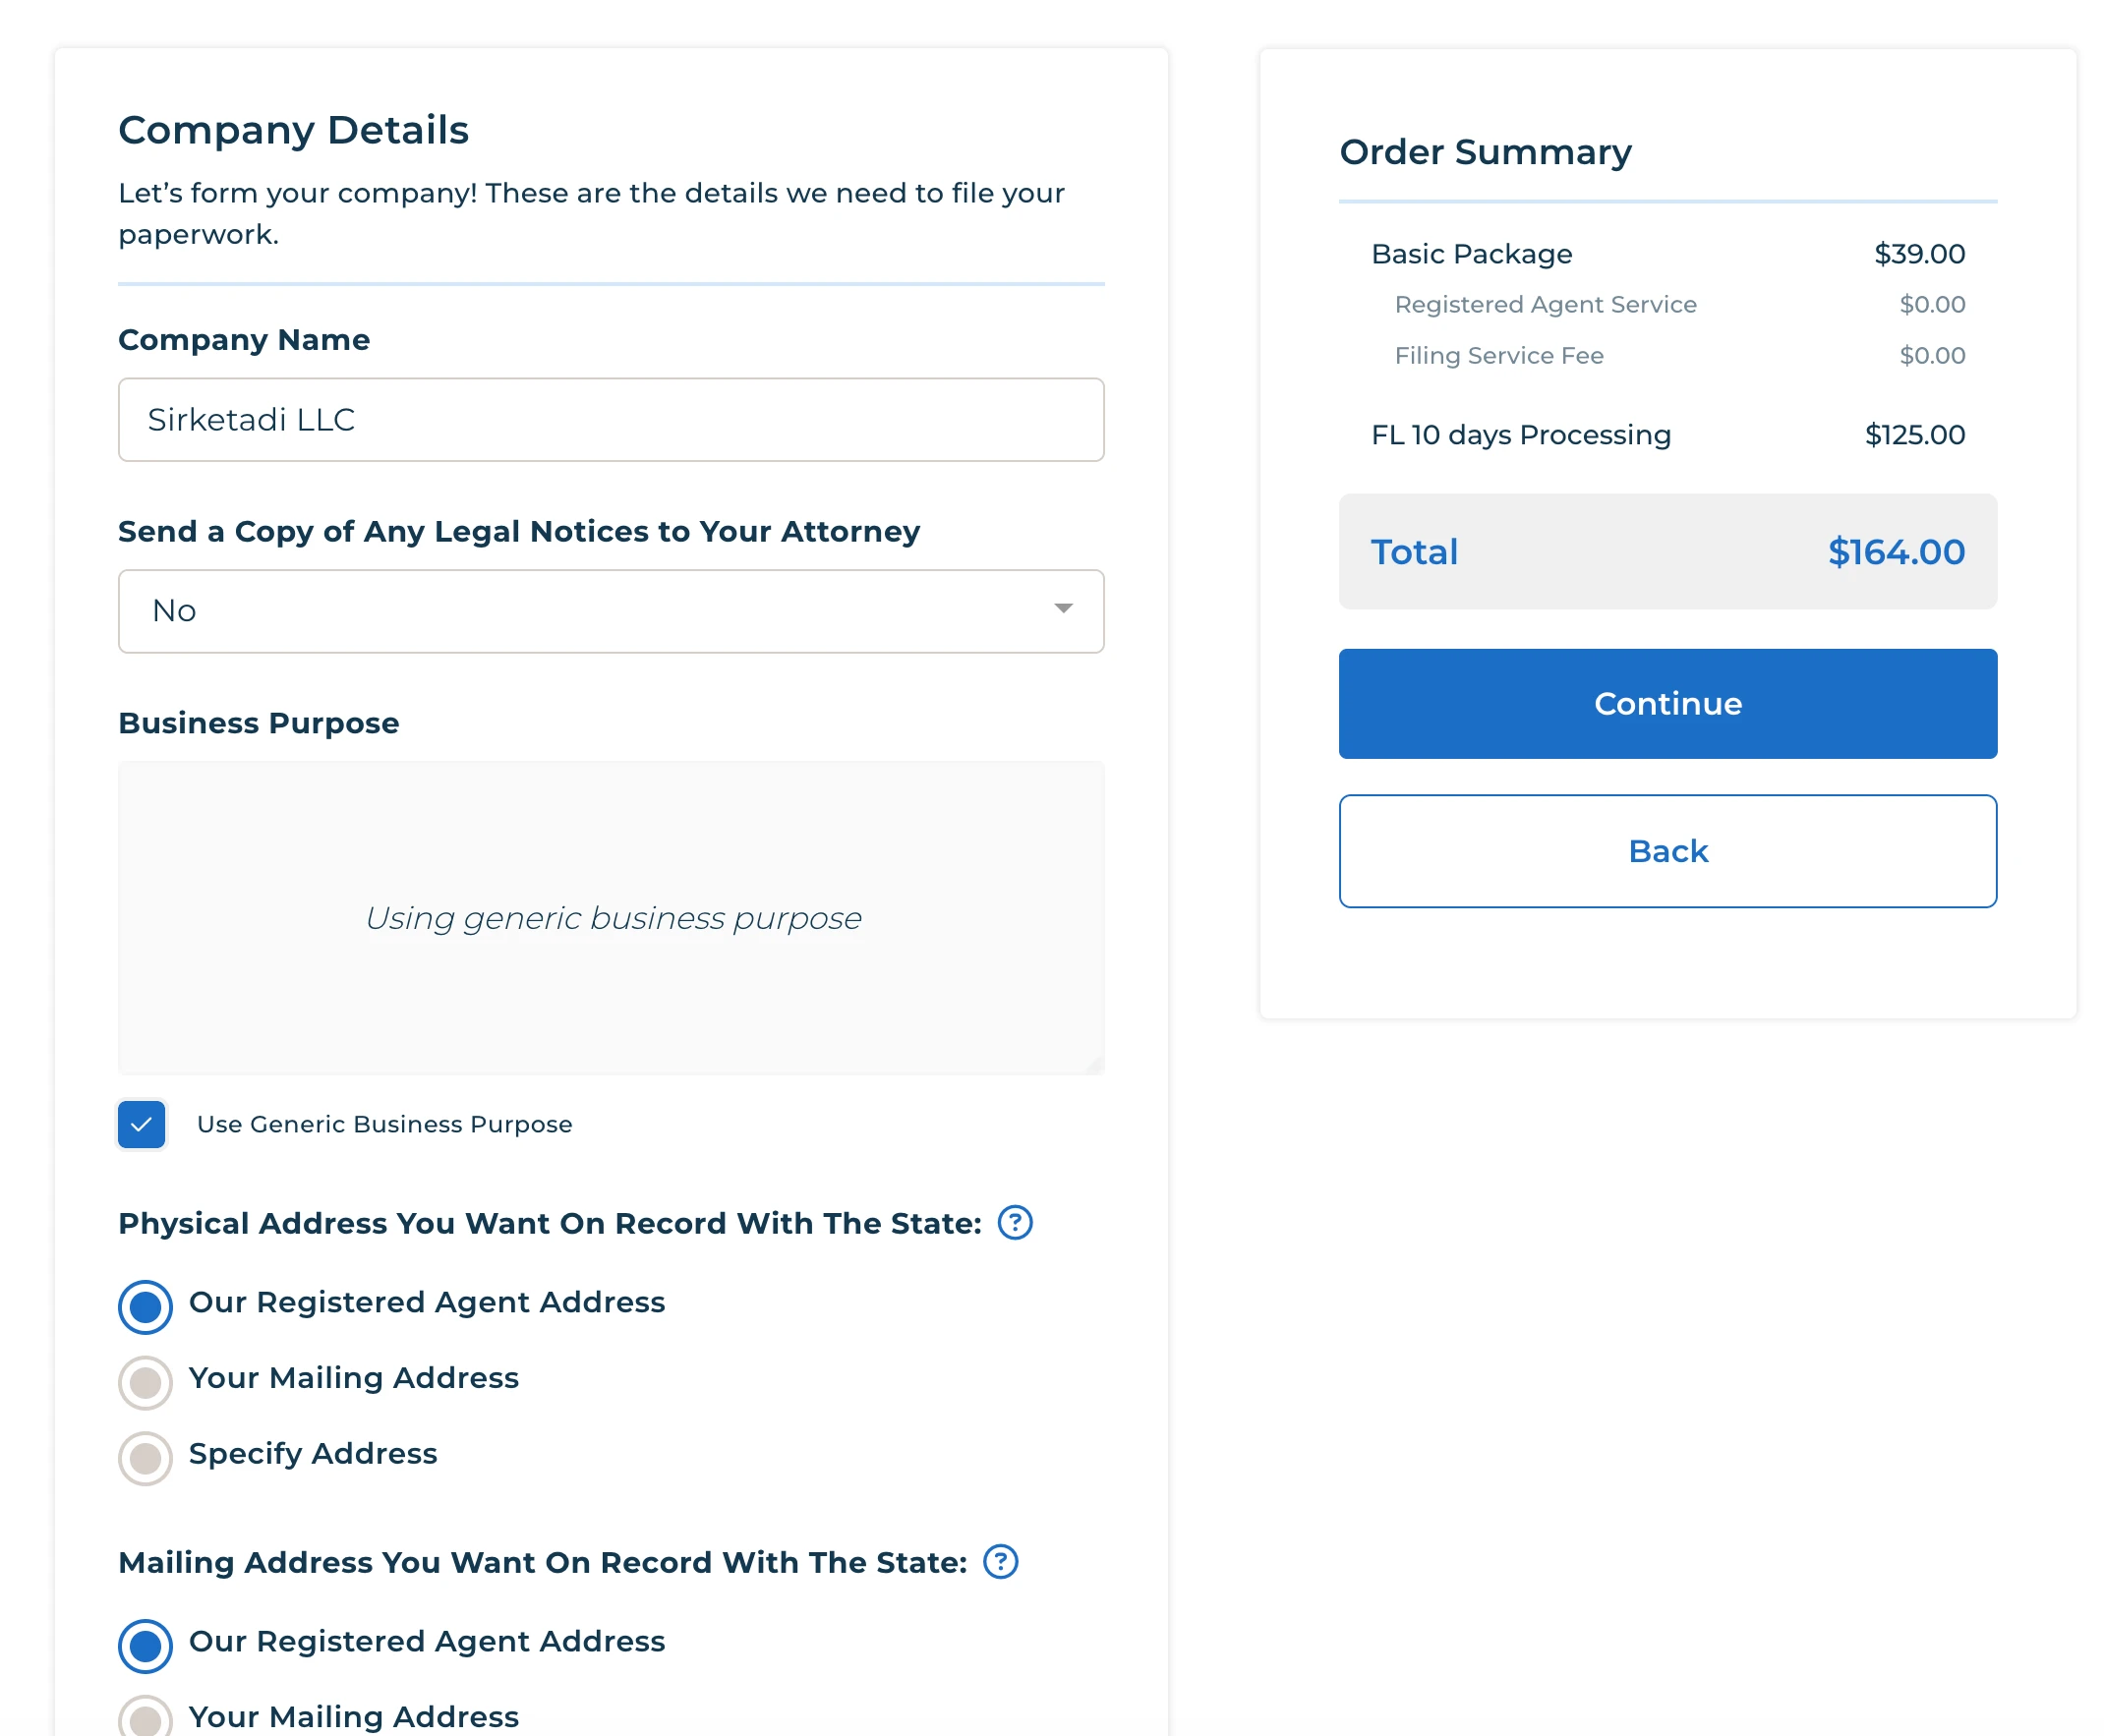Select Our Registered Agent Address for mailing address
The image size is (2104, 1736).
point(145,1645)
